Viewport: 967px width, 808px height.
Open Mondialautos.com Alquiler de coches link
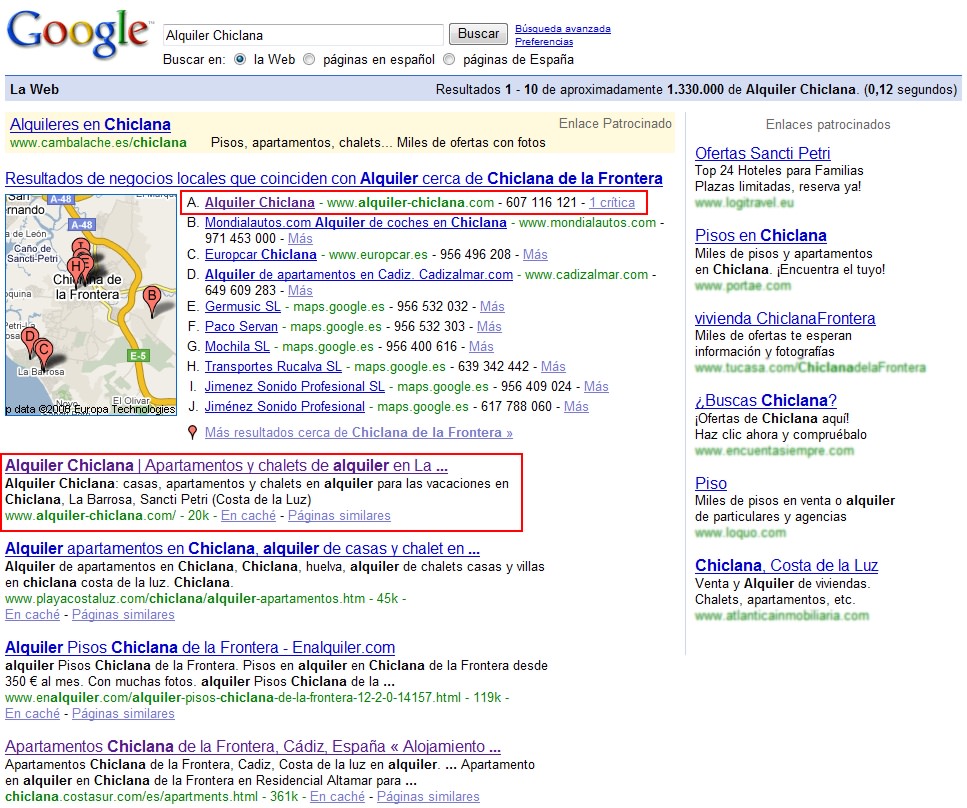(356, 223)
